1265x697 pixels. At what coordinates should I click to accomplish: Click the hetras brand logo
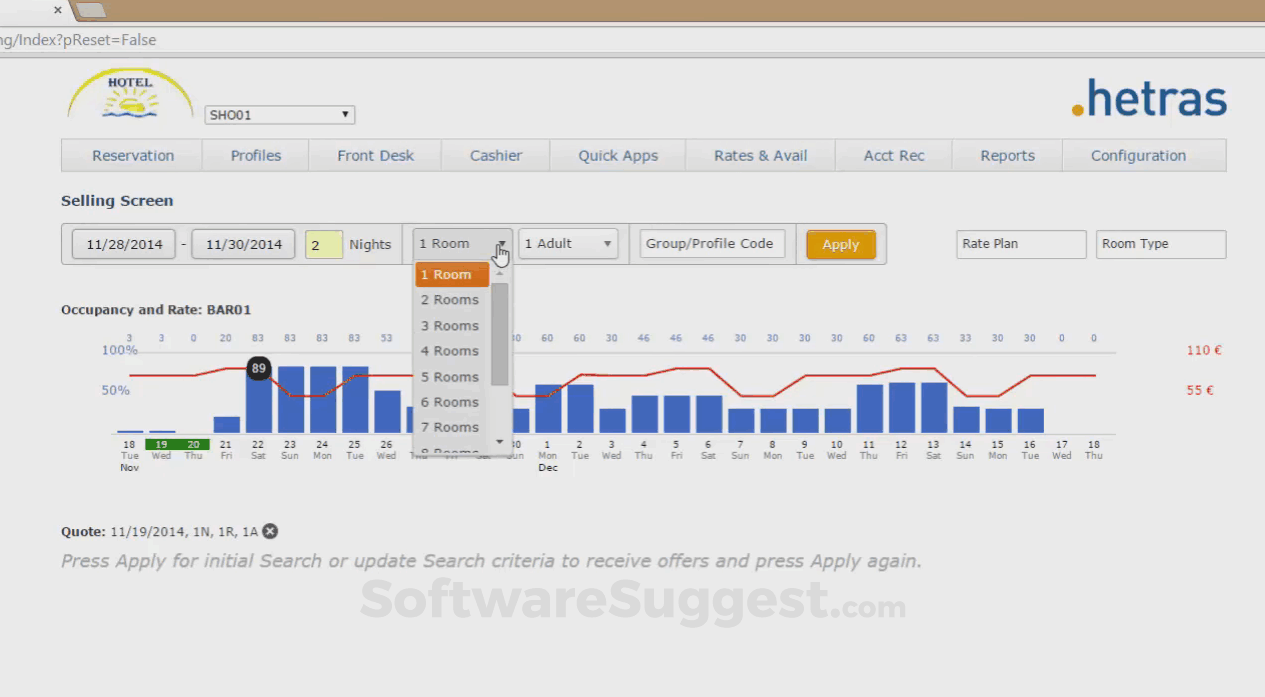[x=1149, y=99]
